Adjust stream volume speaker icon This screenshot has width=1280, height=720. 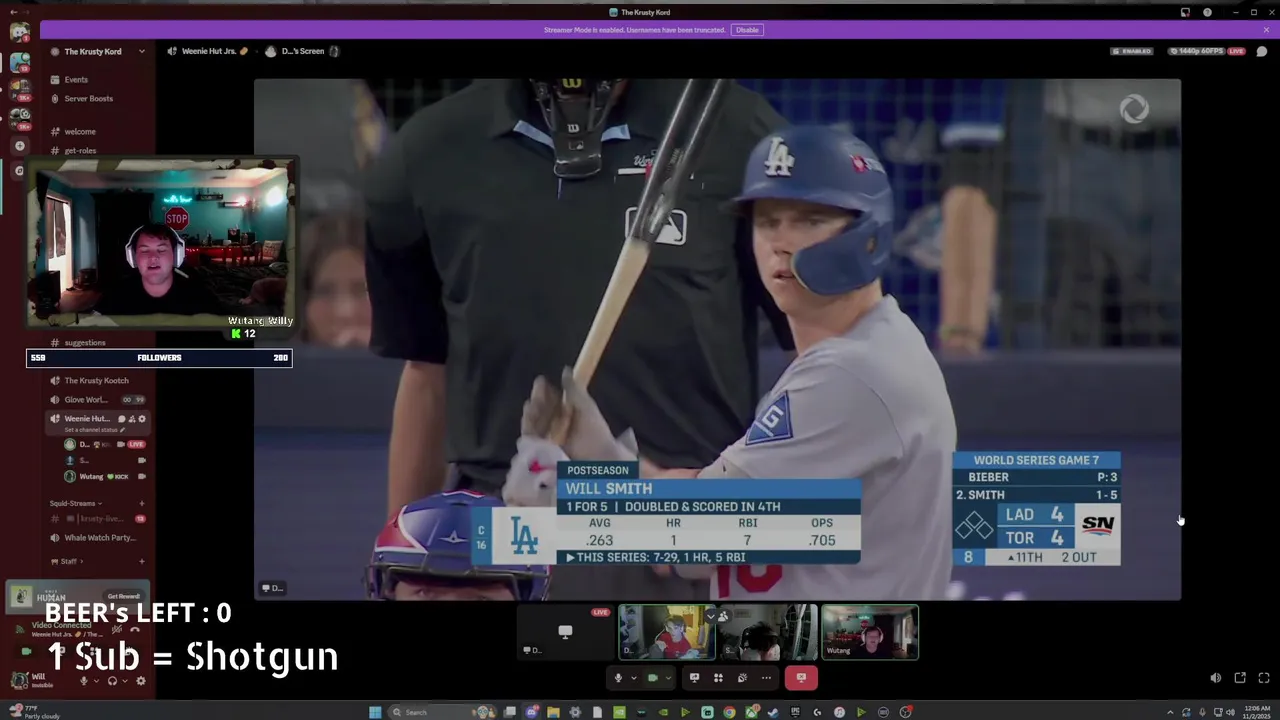pyautogui.click(x=1216, y=678)
